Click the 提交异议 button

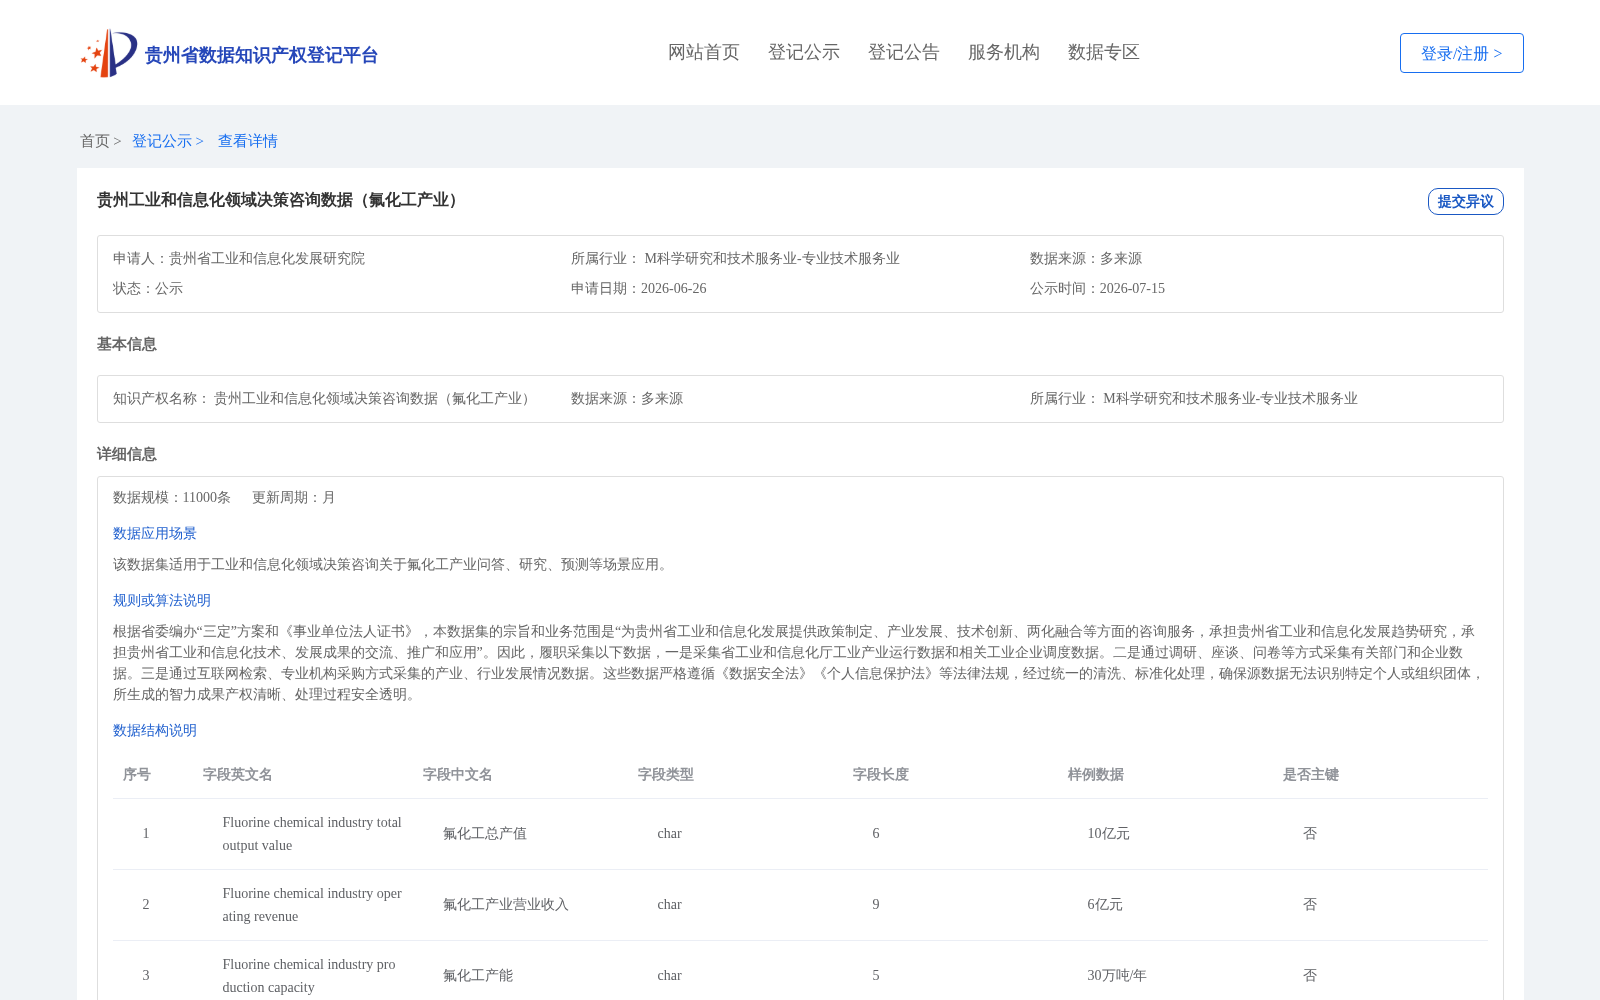[1465, 201]
